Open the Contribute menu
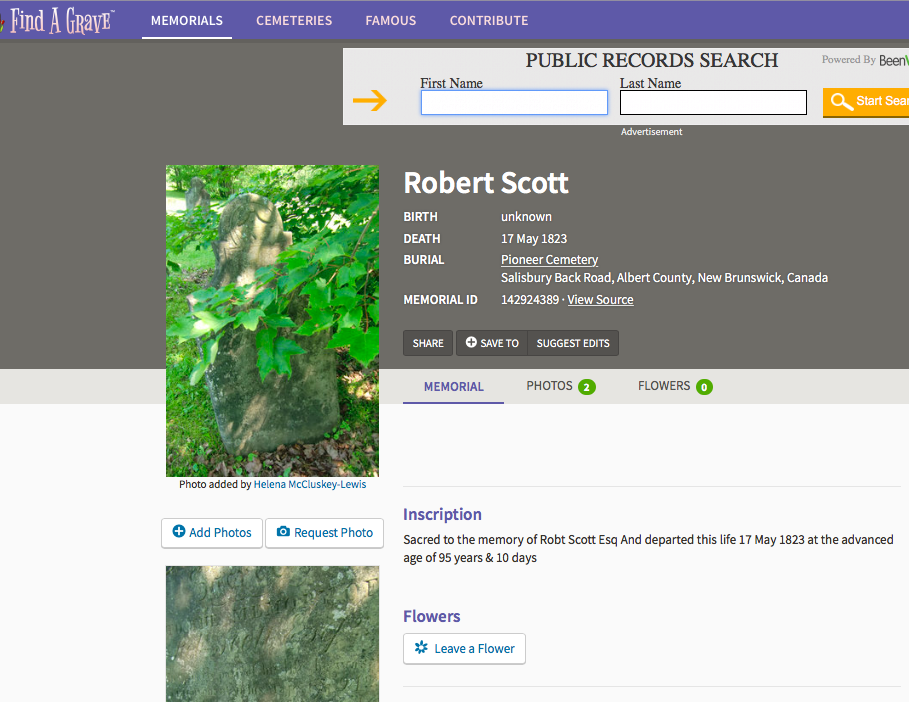Image resolution: width=909 pixels, height=702 pixels. click(489, 21)
